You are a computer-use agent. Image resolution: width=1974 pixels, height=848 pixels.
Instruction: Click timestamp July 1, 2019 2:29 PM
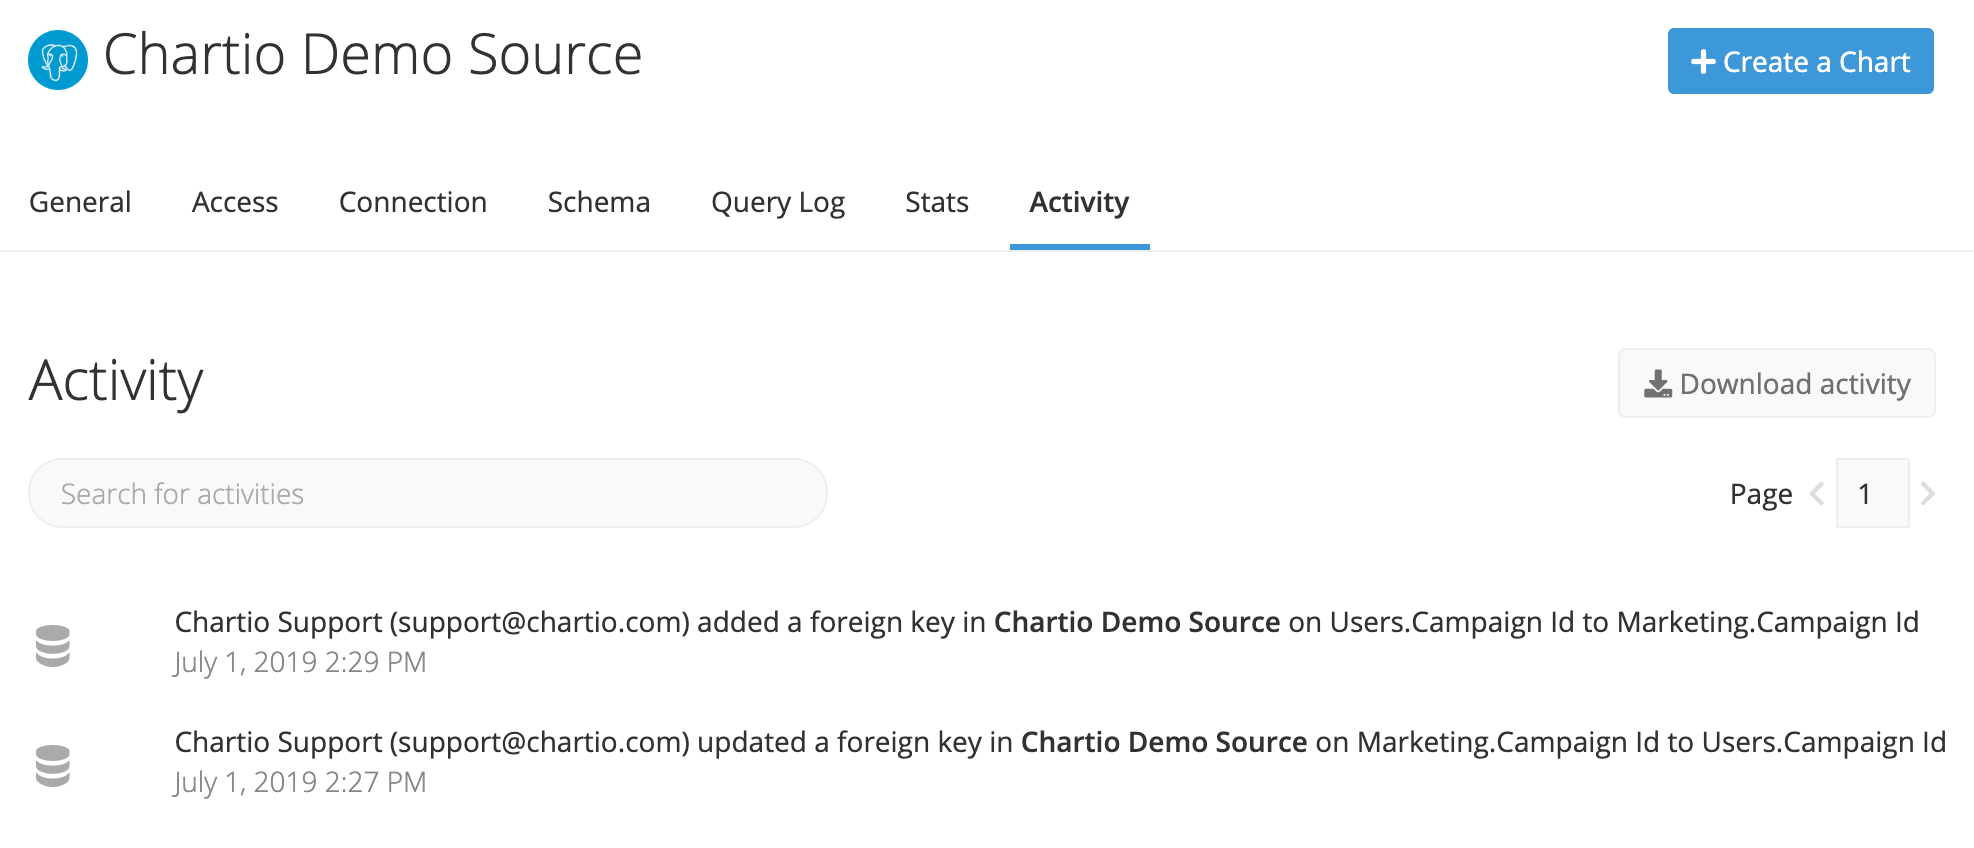click(x=300, y=663)
